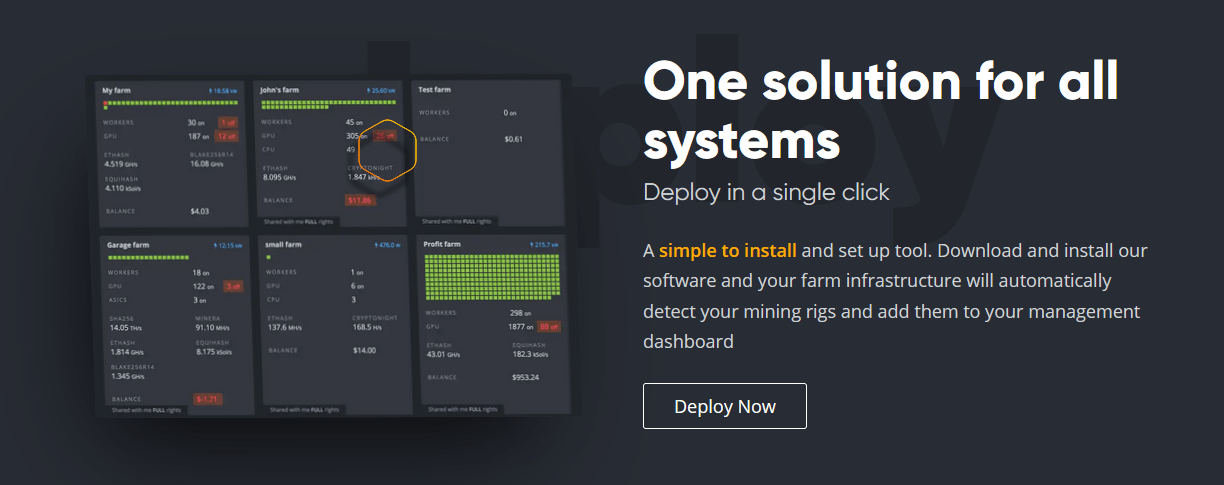Click the red offline worker square in My farm
This screenshot has width=1224, height=485.
coord(105,103)
